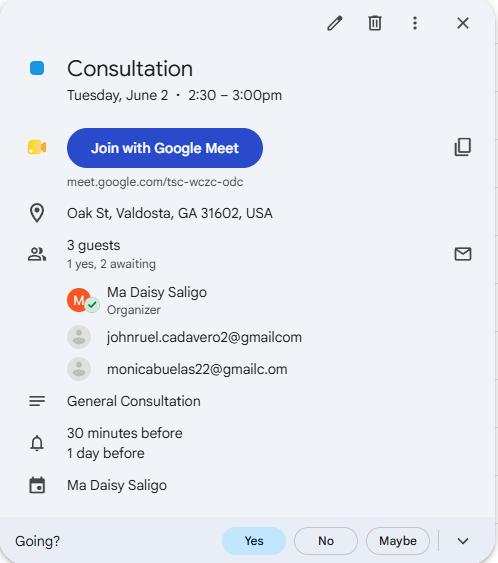Join with Google Meet button
Image resolution: width=498 pixels, height=563 pixels.
pyautogui.click(x=165, y=148)
